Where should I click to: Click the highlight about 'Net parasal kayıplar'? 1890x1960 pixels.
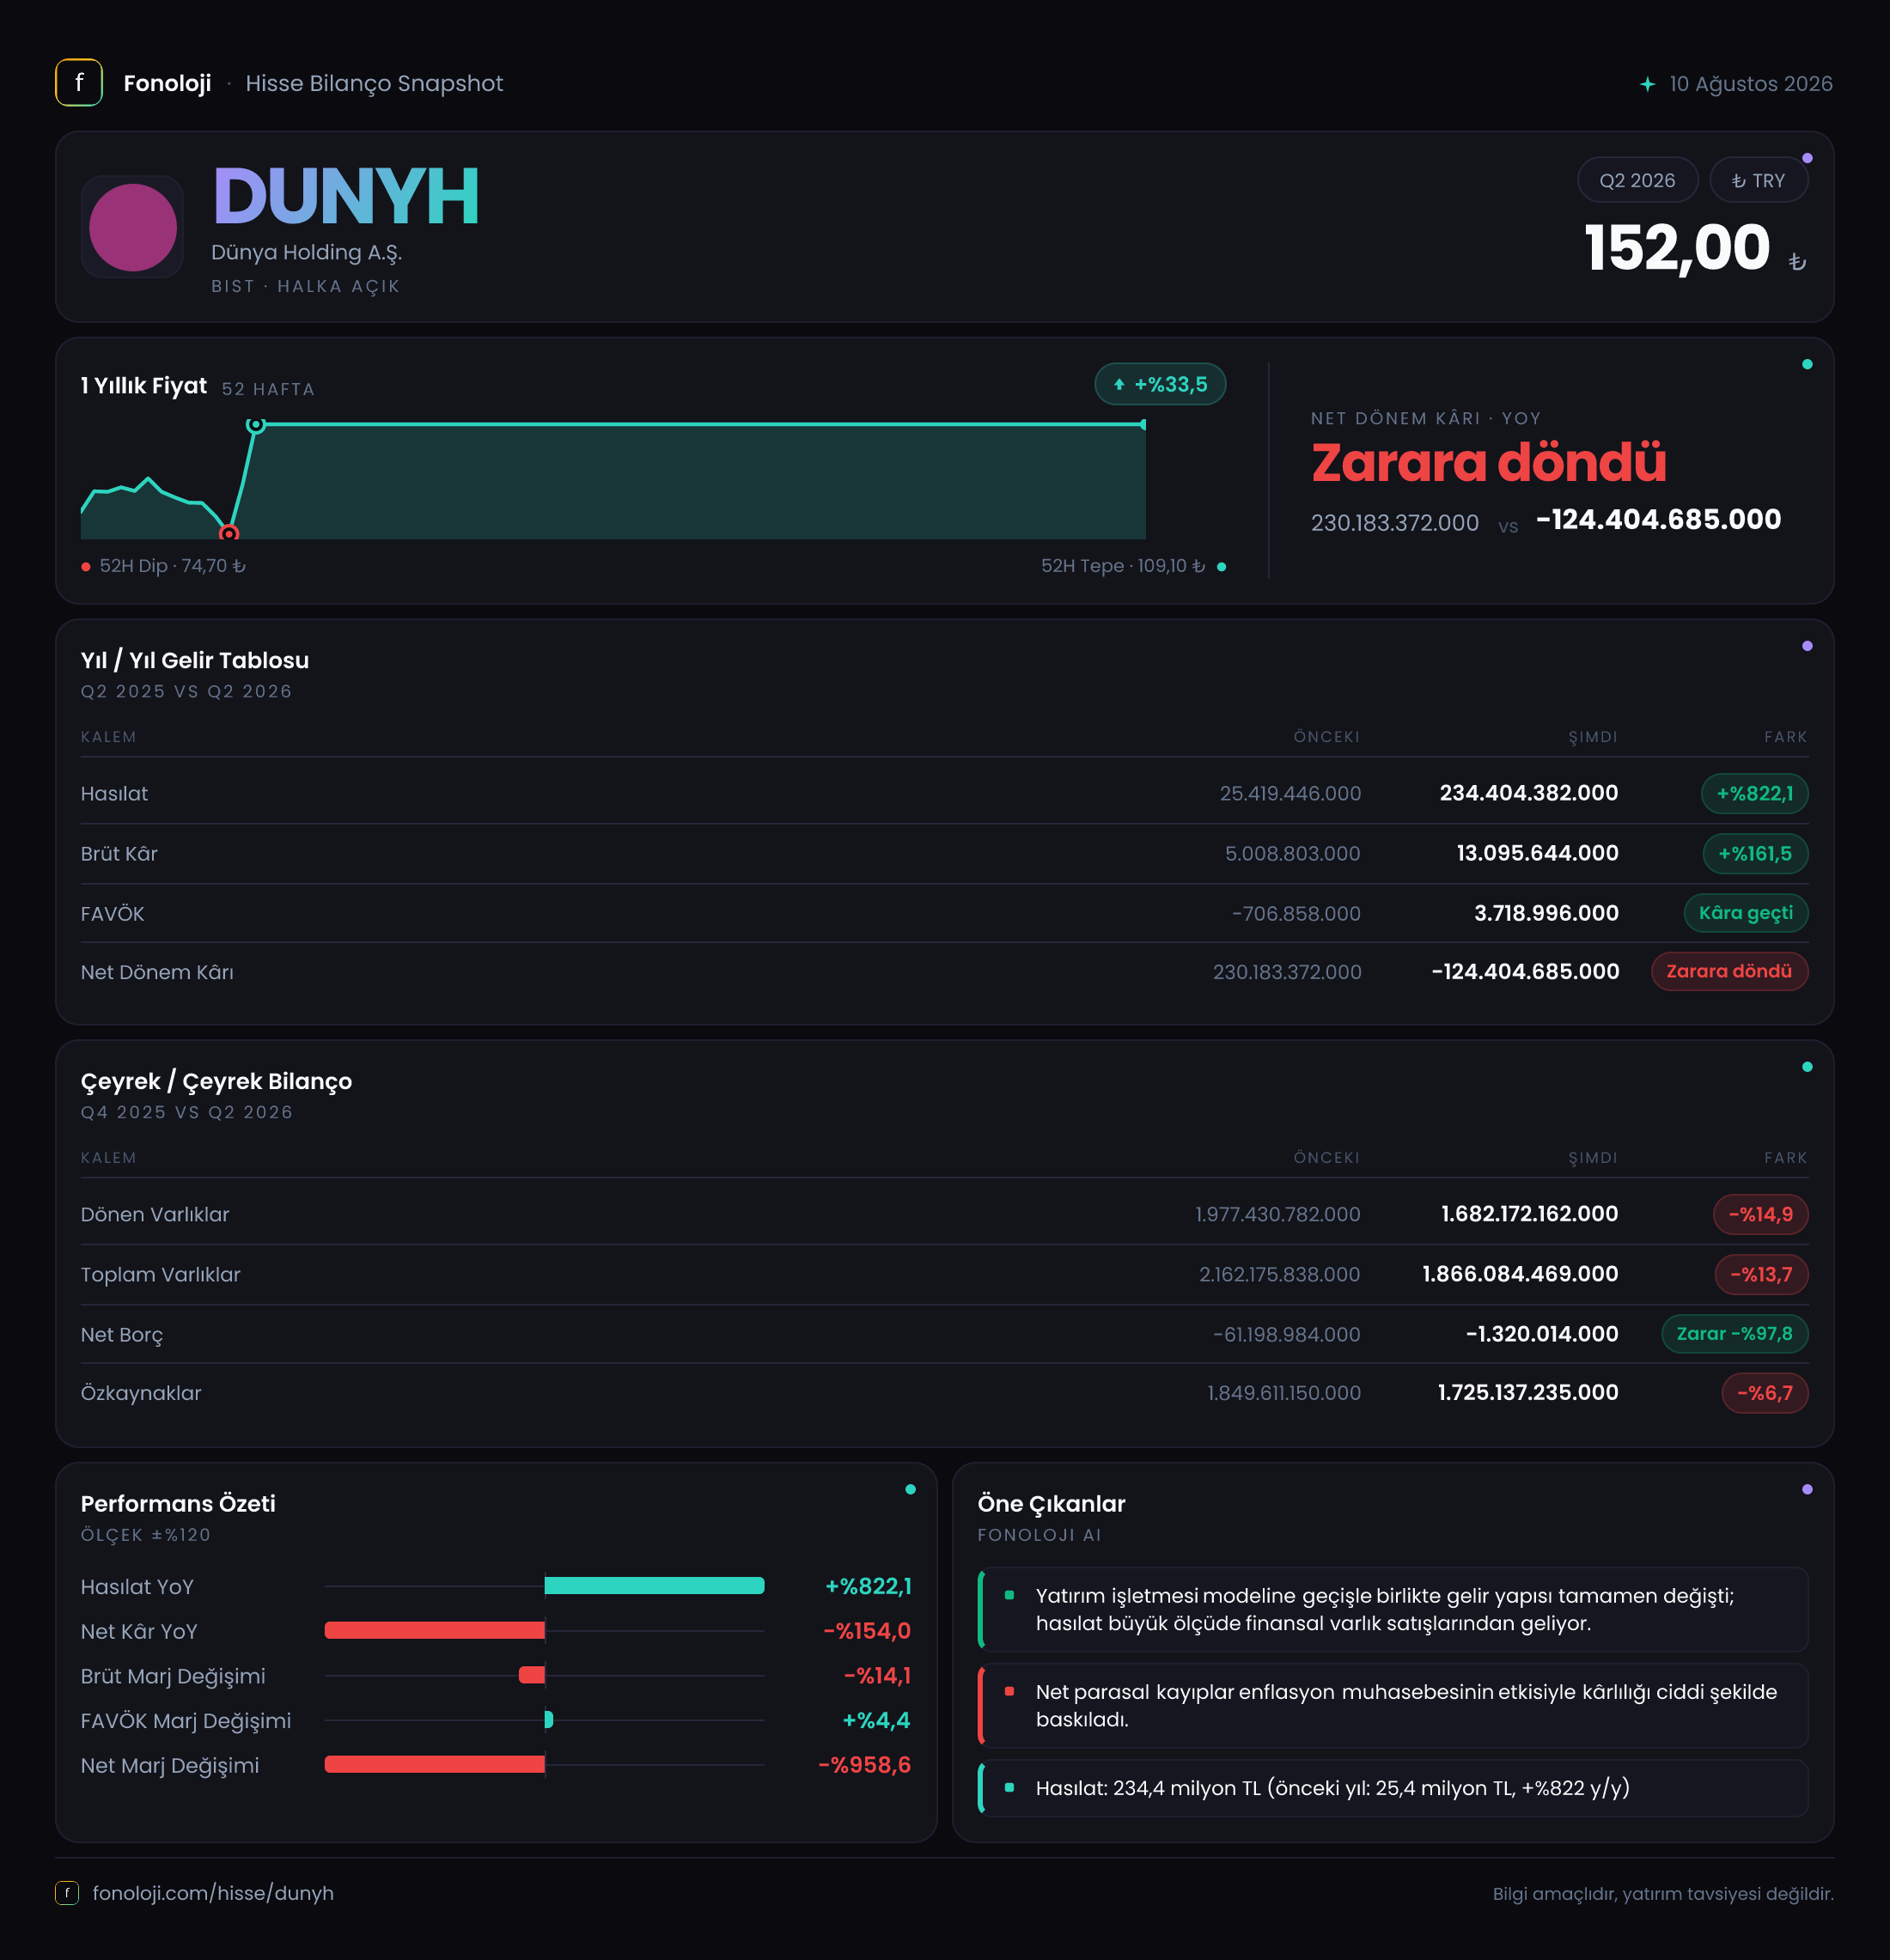point(1393,1706)
